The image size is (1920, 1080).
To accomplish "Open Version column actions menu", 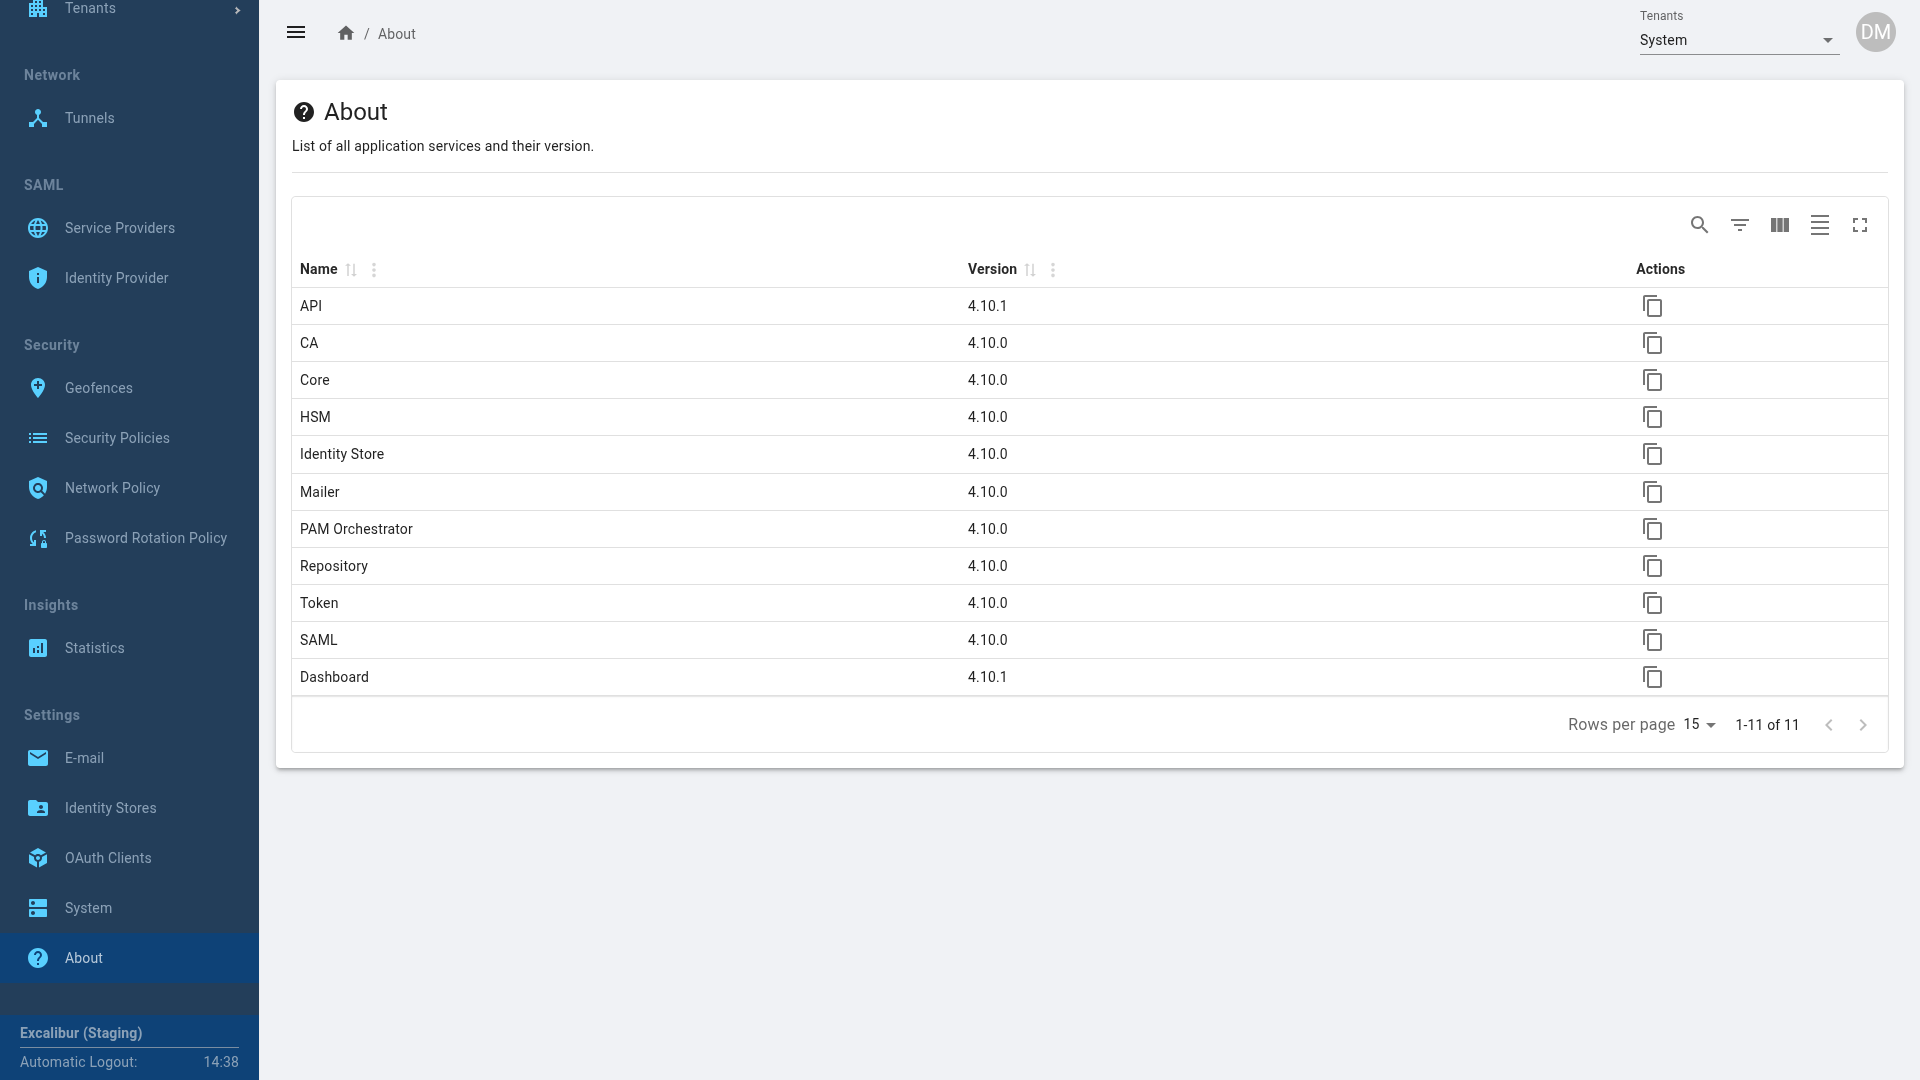I will (x=1053, y=270).
